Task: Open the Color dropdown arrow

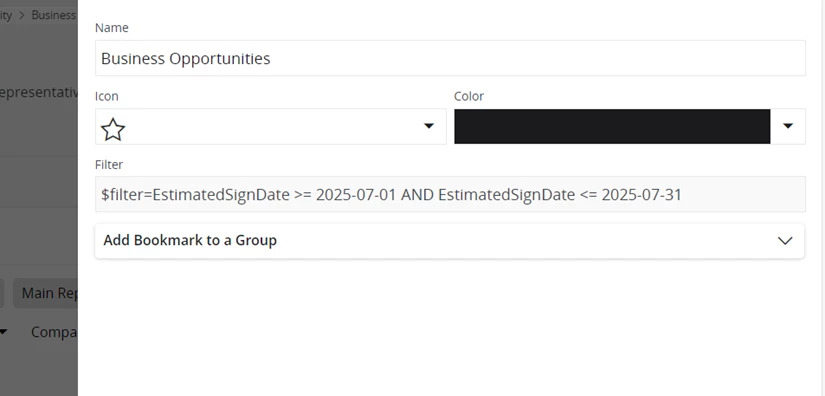Action: (x=788, y=126)
